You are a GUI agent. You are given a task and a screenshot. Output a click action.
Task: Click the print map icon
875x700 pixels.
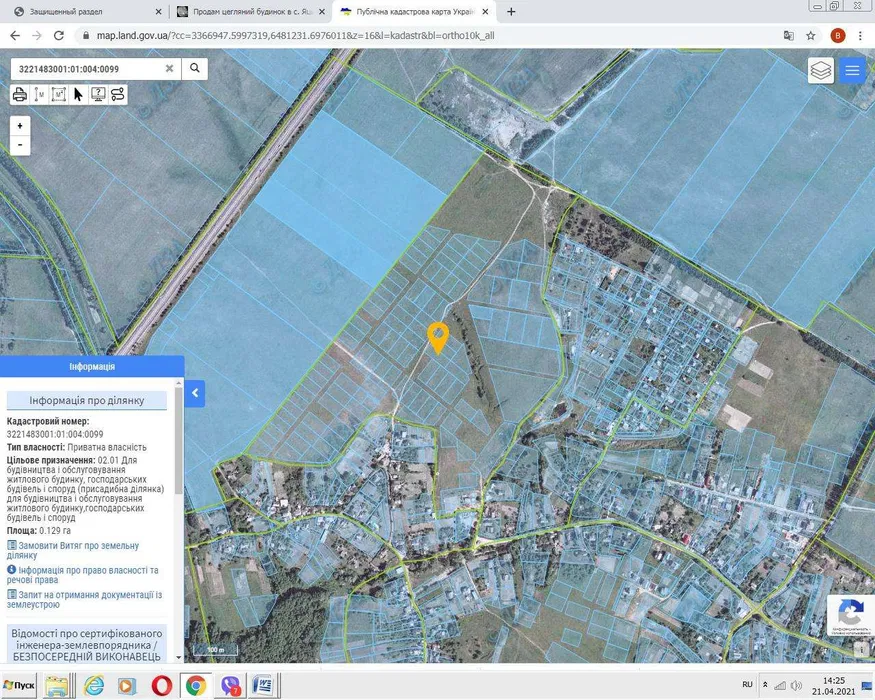click(x=19, y=95)
